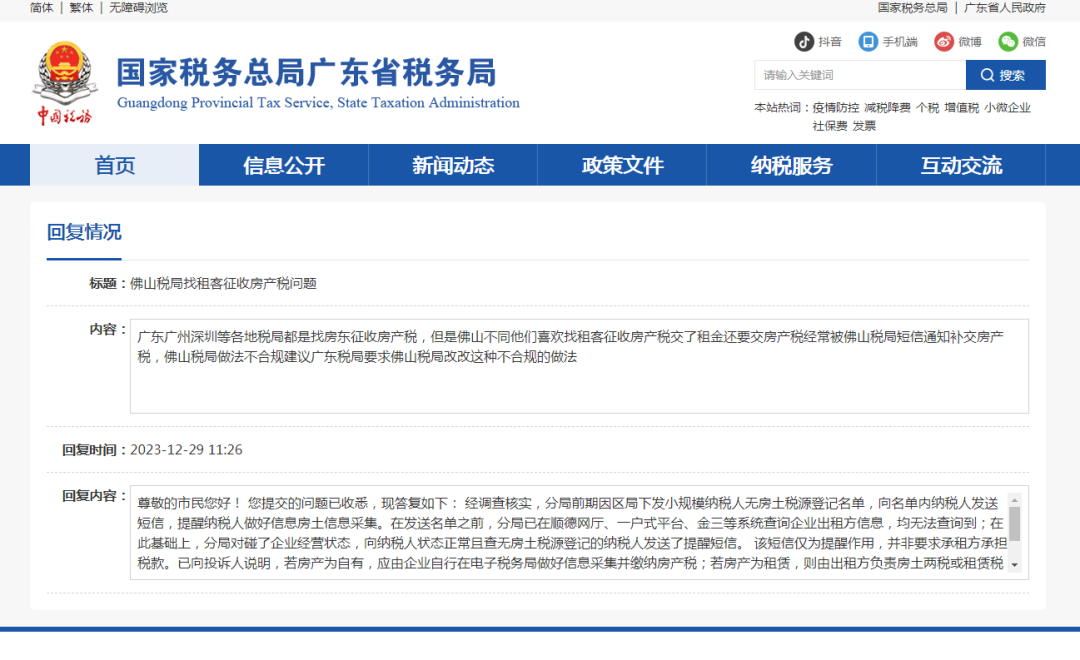Click the 减税降费 hot keyword
1080x660 pixels.
click(x=887, y=108)
